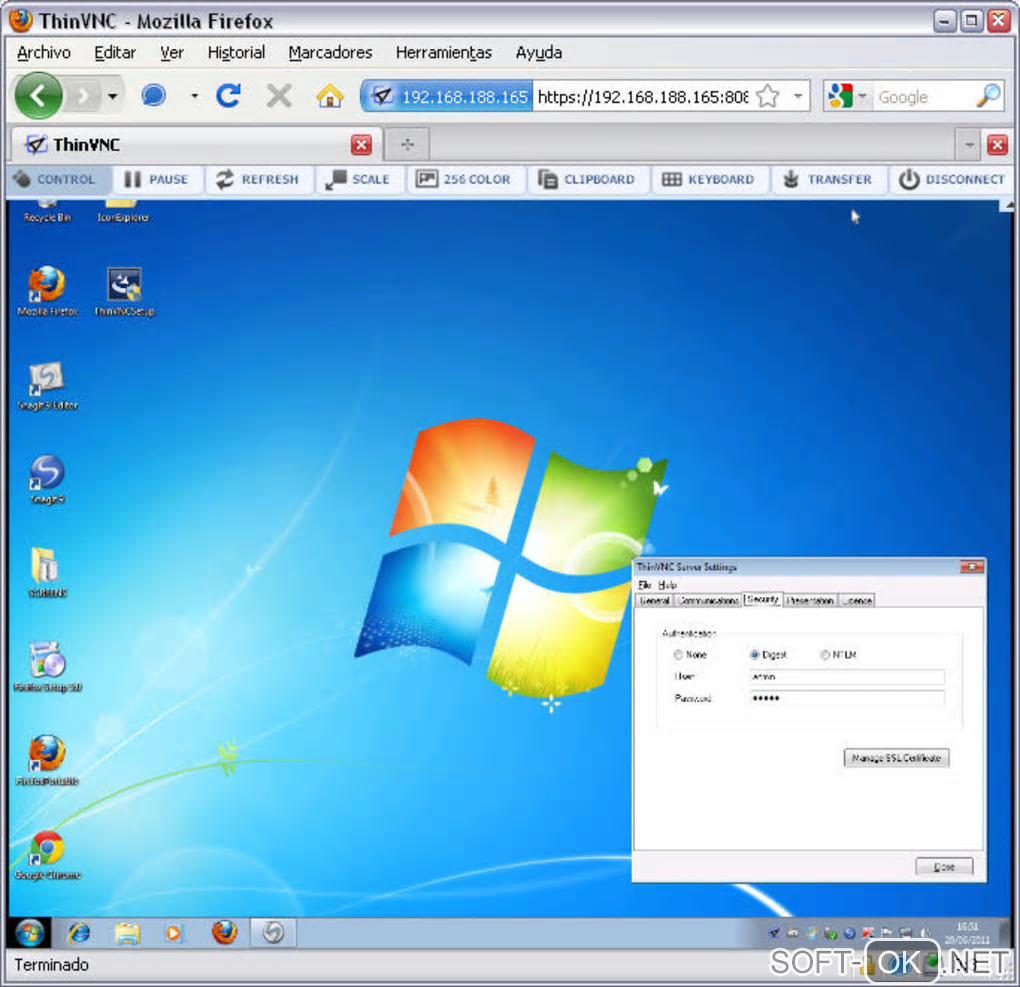Open Firefox Setup desktop icon

point(47,667)
